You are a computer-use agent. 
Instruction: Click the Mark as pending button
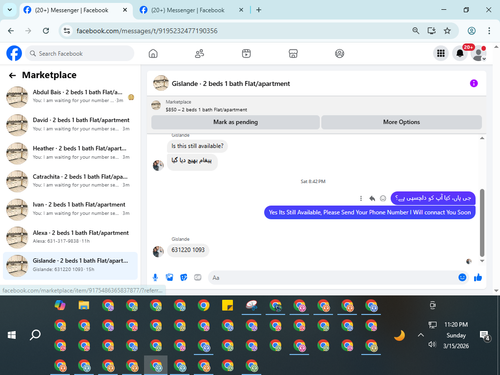[235, 122]
